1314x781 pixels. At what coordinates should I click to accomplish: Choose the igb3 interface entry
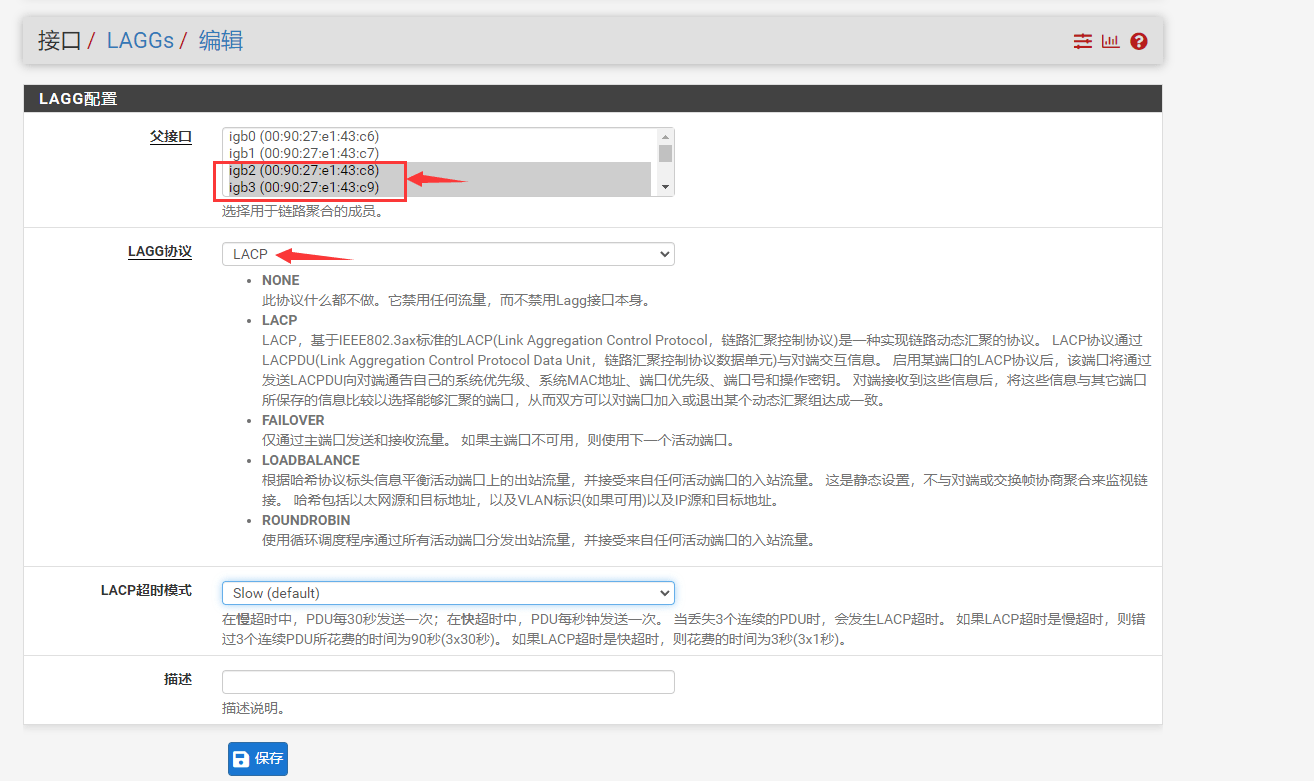tap(304, 187)
